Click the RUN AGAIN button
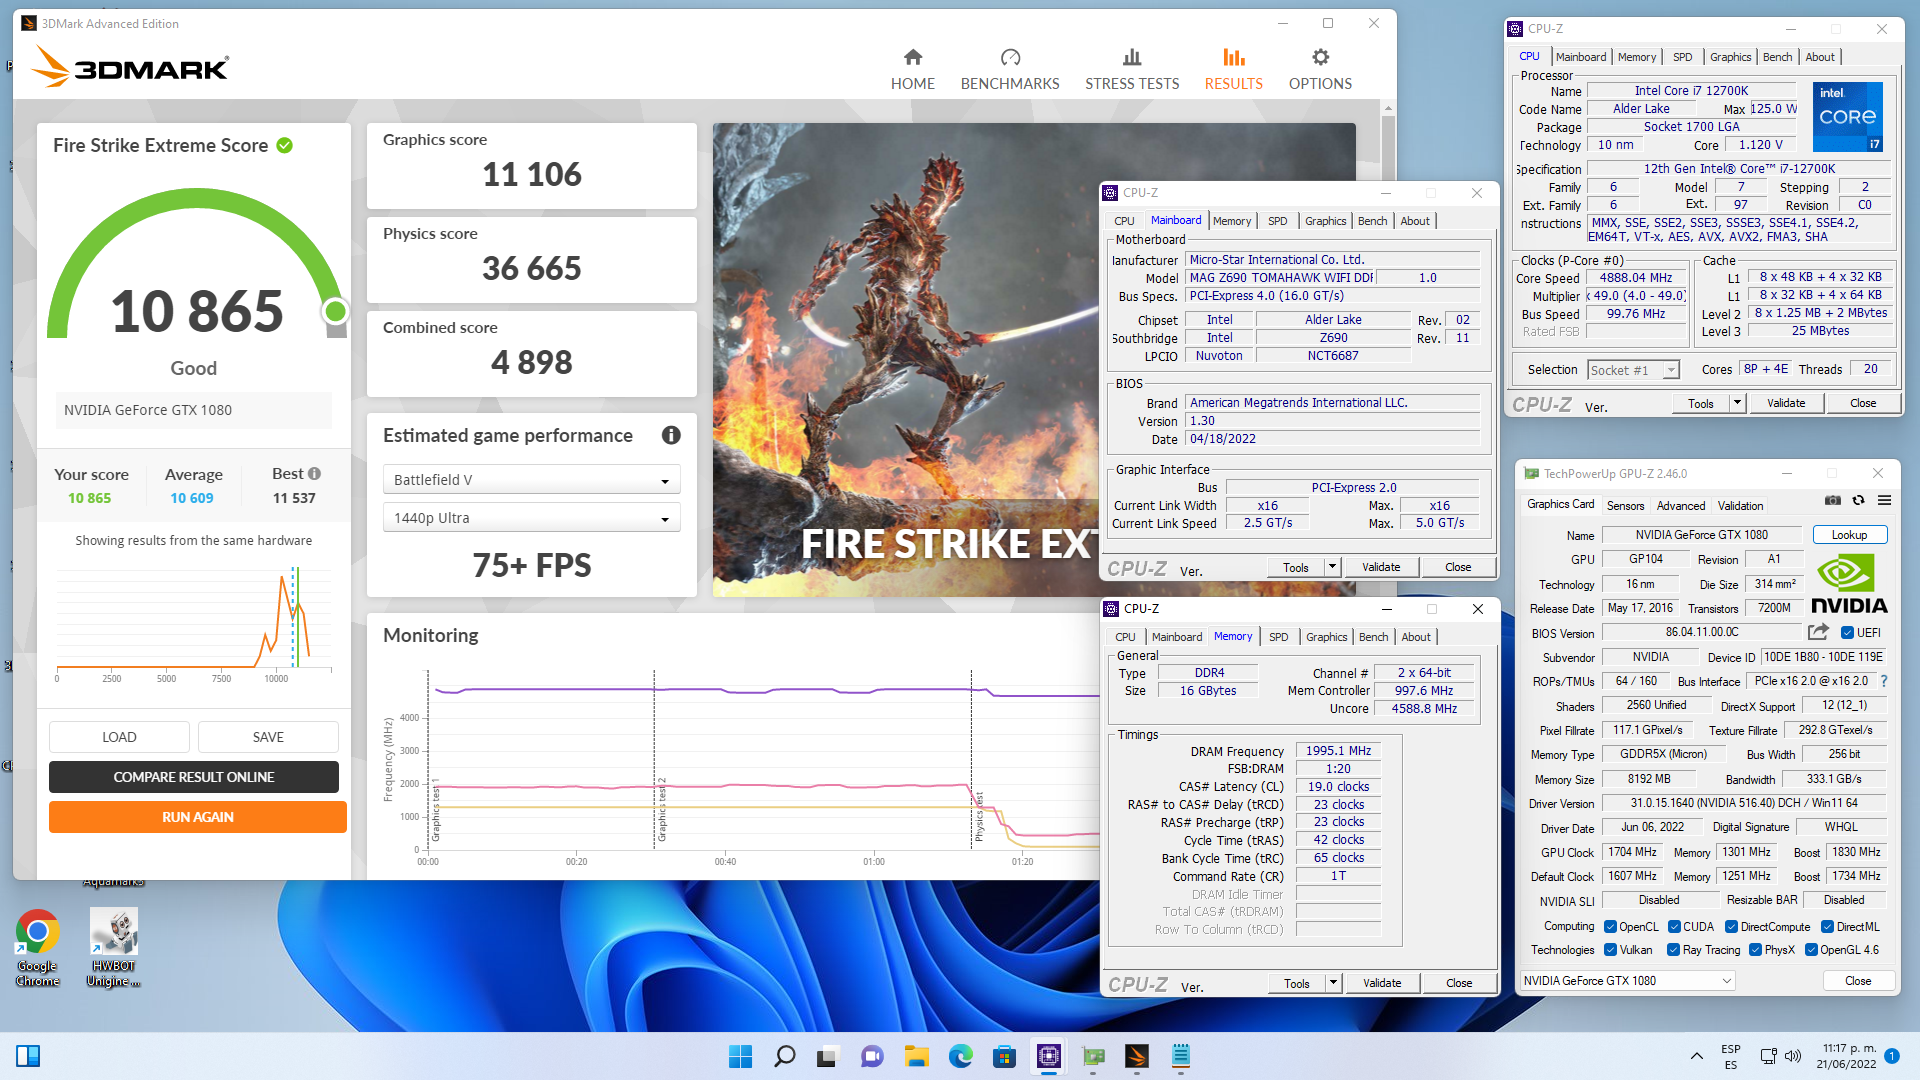The image size is (1920, 1080). pyautogui.click(x=198, y=817)
